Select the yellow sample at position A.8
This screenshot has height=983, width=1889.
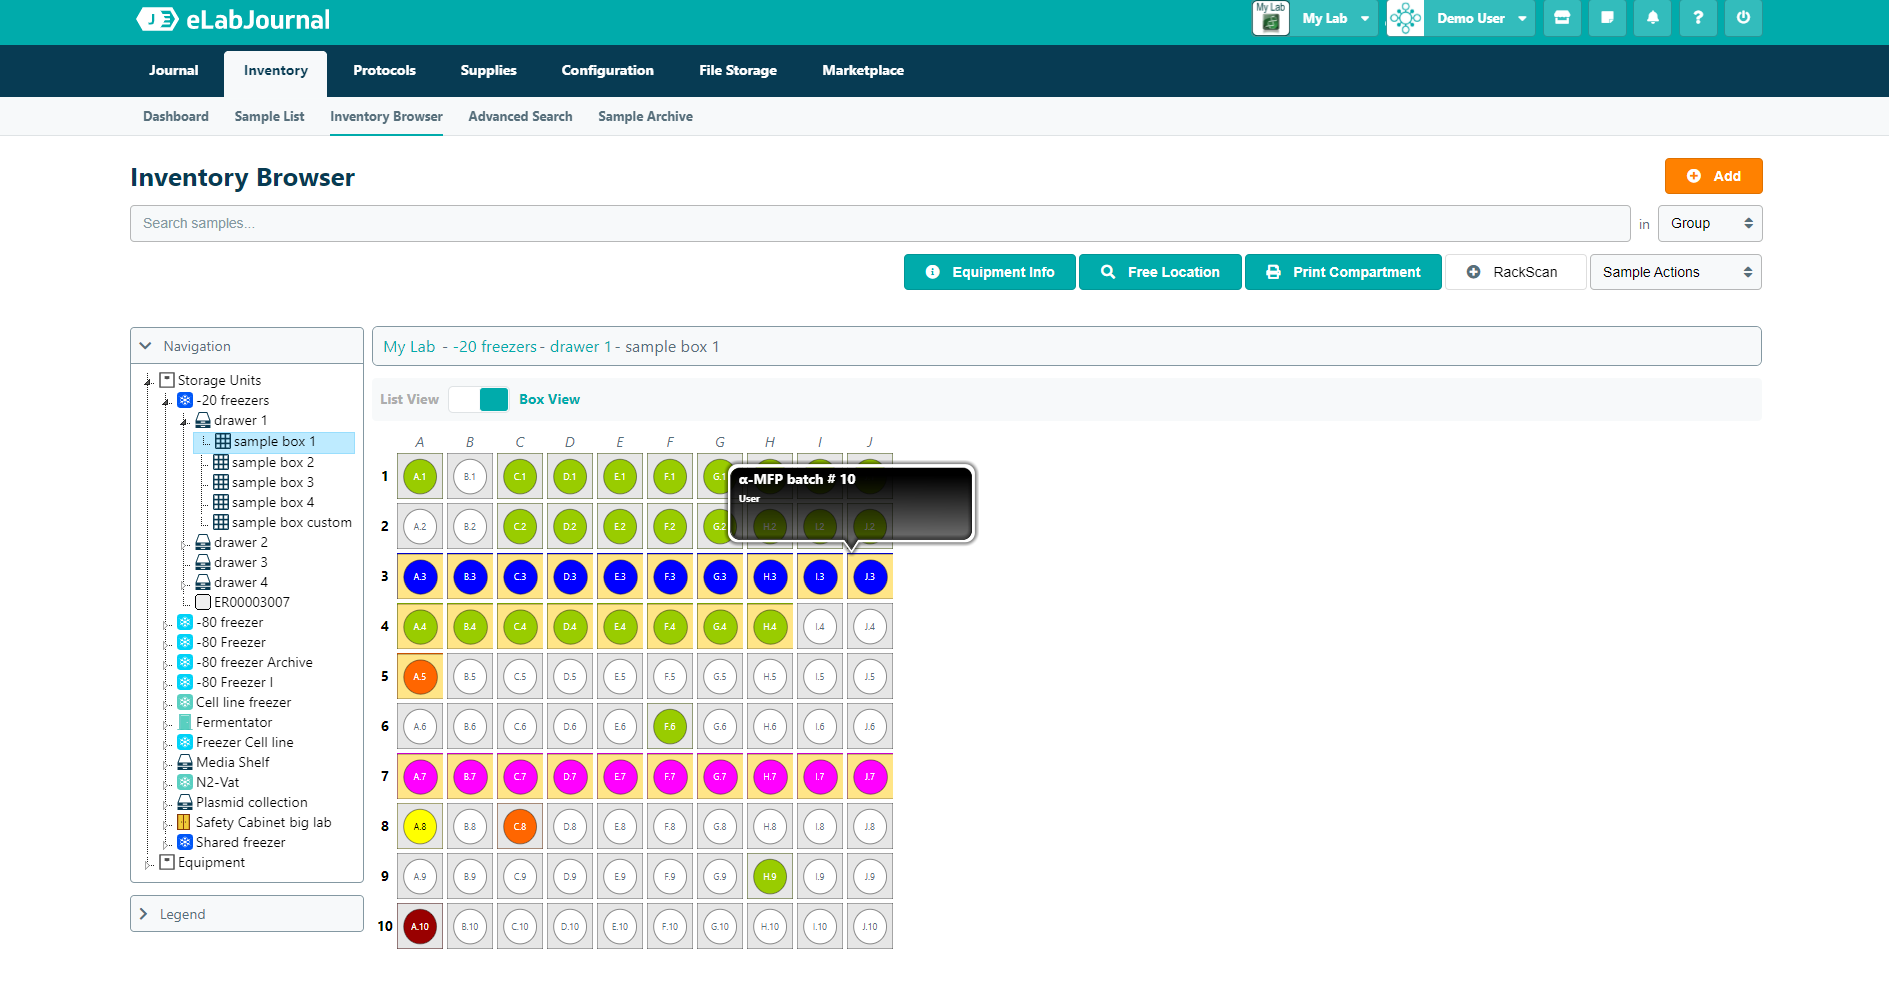420,826
